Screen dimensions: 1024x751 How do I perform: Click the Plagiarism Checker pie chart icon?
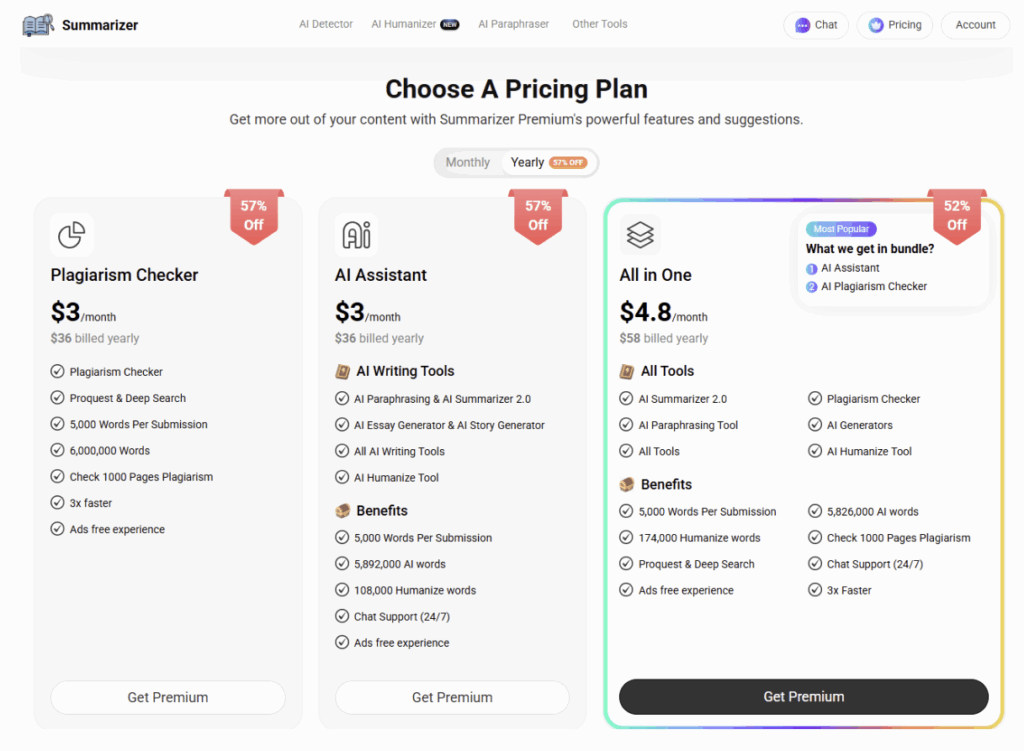(x=72, y=235)
